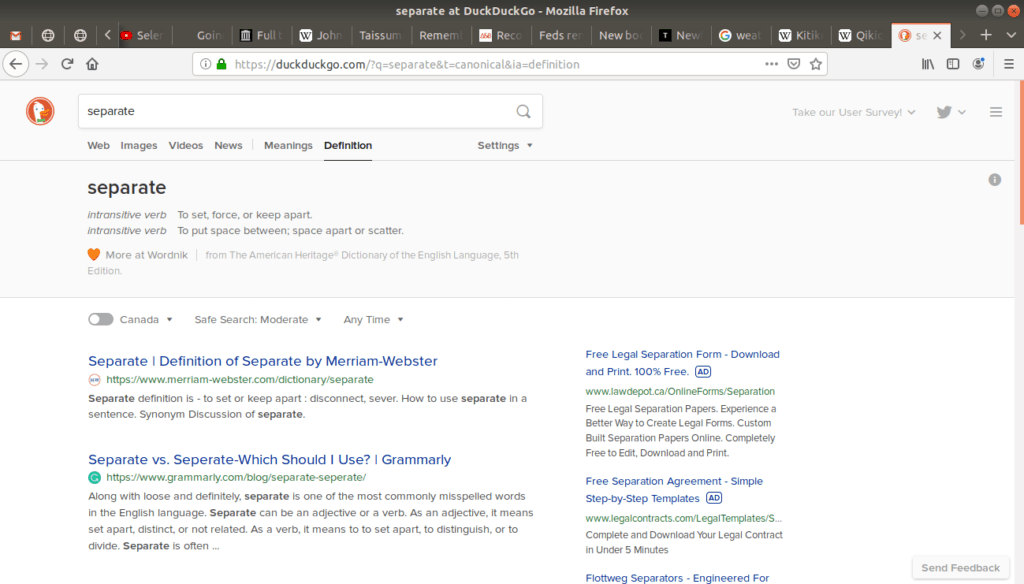Open the Any Time filter dropdown
This screenshot has height=584, width=1024.
[374, 319]
